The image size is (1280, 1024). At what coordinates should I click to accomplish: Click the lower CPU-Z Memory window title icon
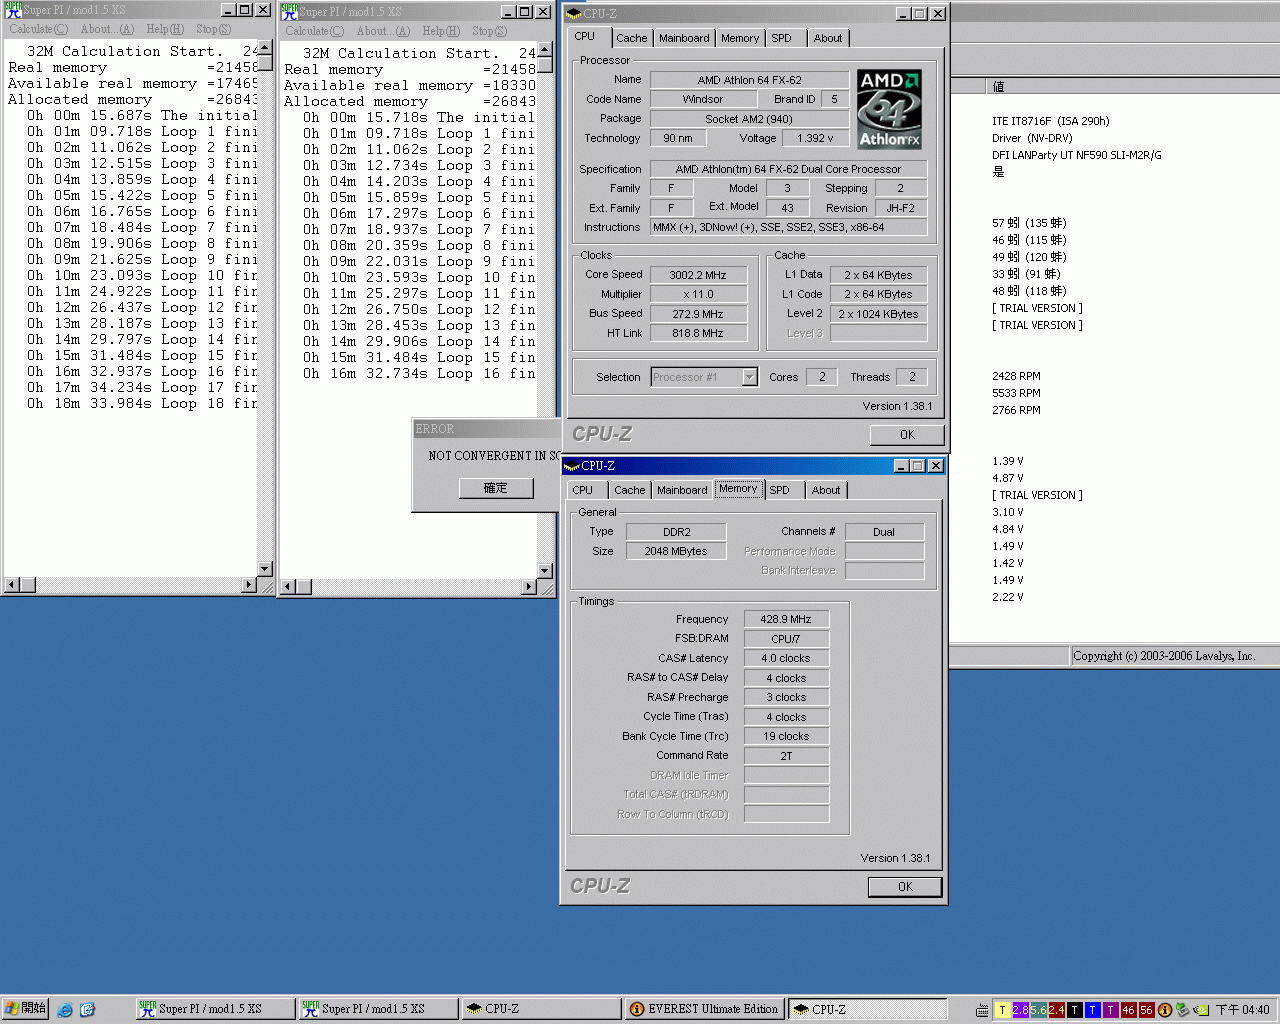tap(571, 466)
